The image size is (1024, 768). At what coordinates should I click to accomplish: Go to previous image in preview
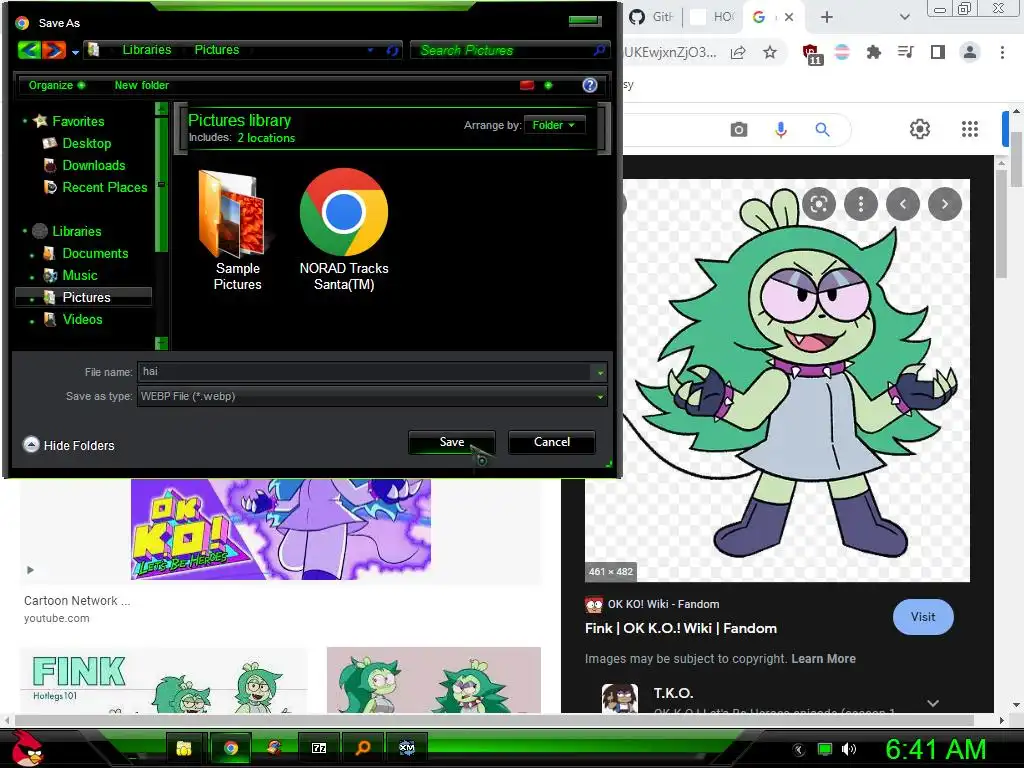coord(903,204)
